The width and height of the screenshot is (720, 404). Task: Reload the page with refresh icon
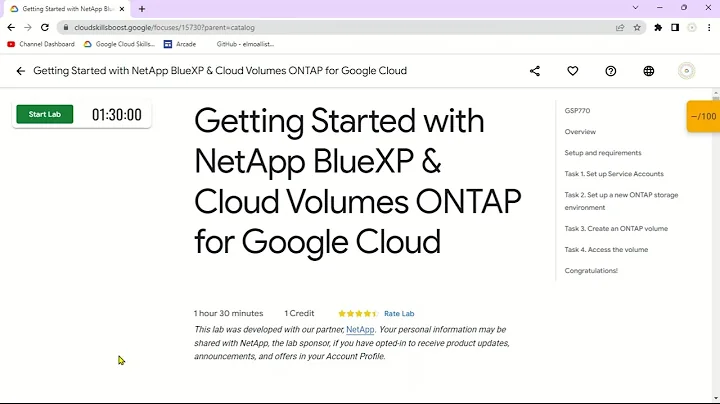point(45,28)
